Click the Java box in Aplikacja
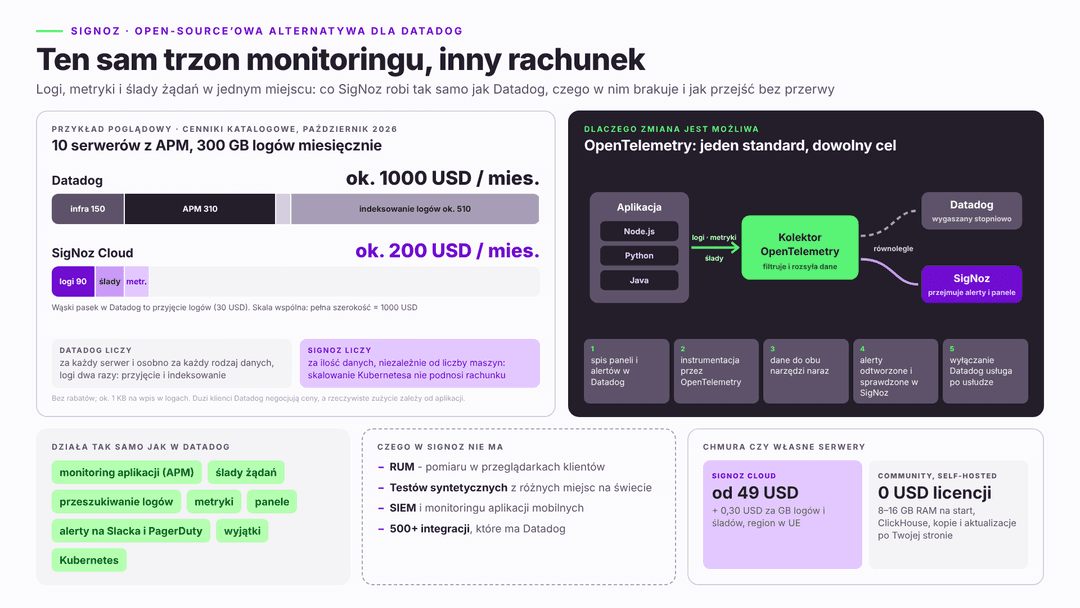1080x608 pixels. pyautogui.click(x=639, y=280)
